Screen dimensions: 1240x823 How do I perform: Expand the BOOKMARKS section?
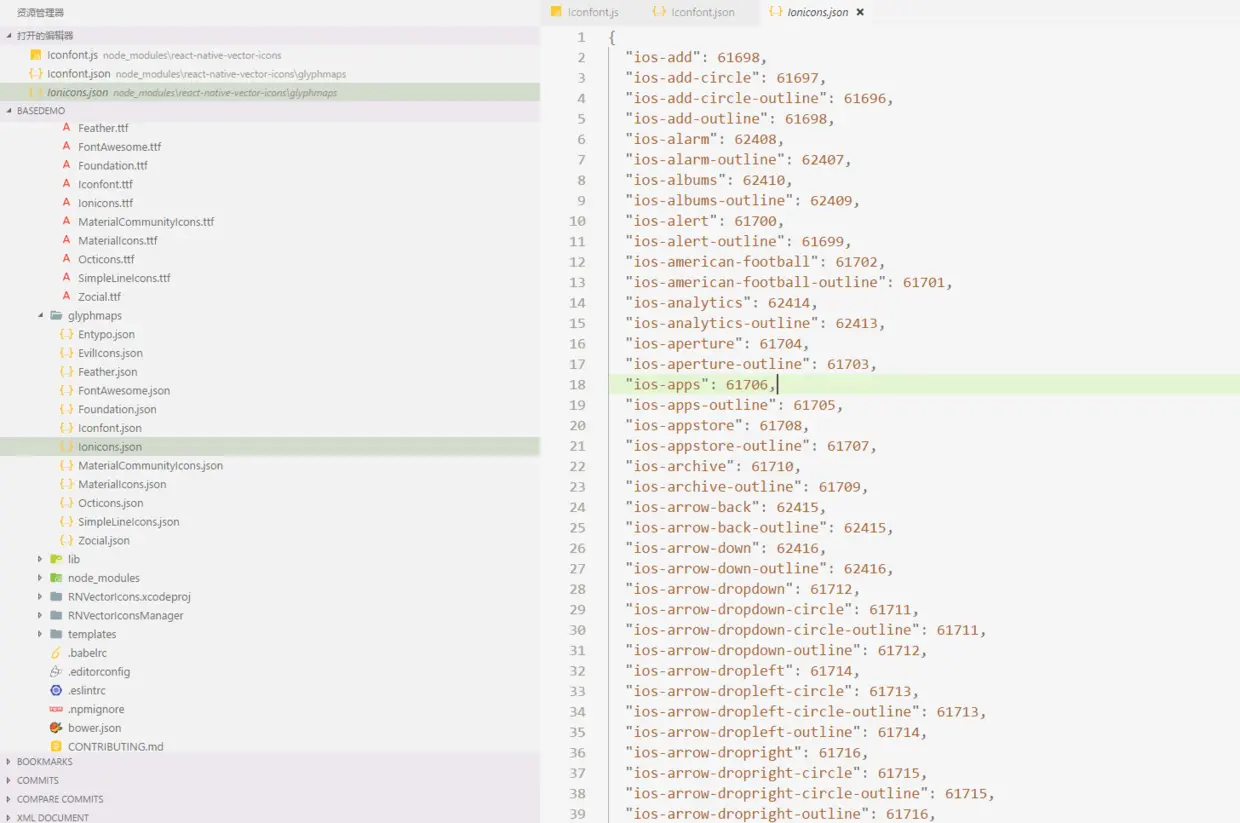tap(9, 762)
